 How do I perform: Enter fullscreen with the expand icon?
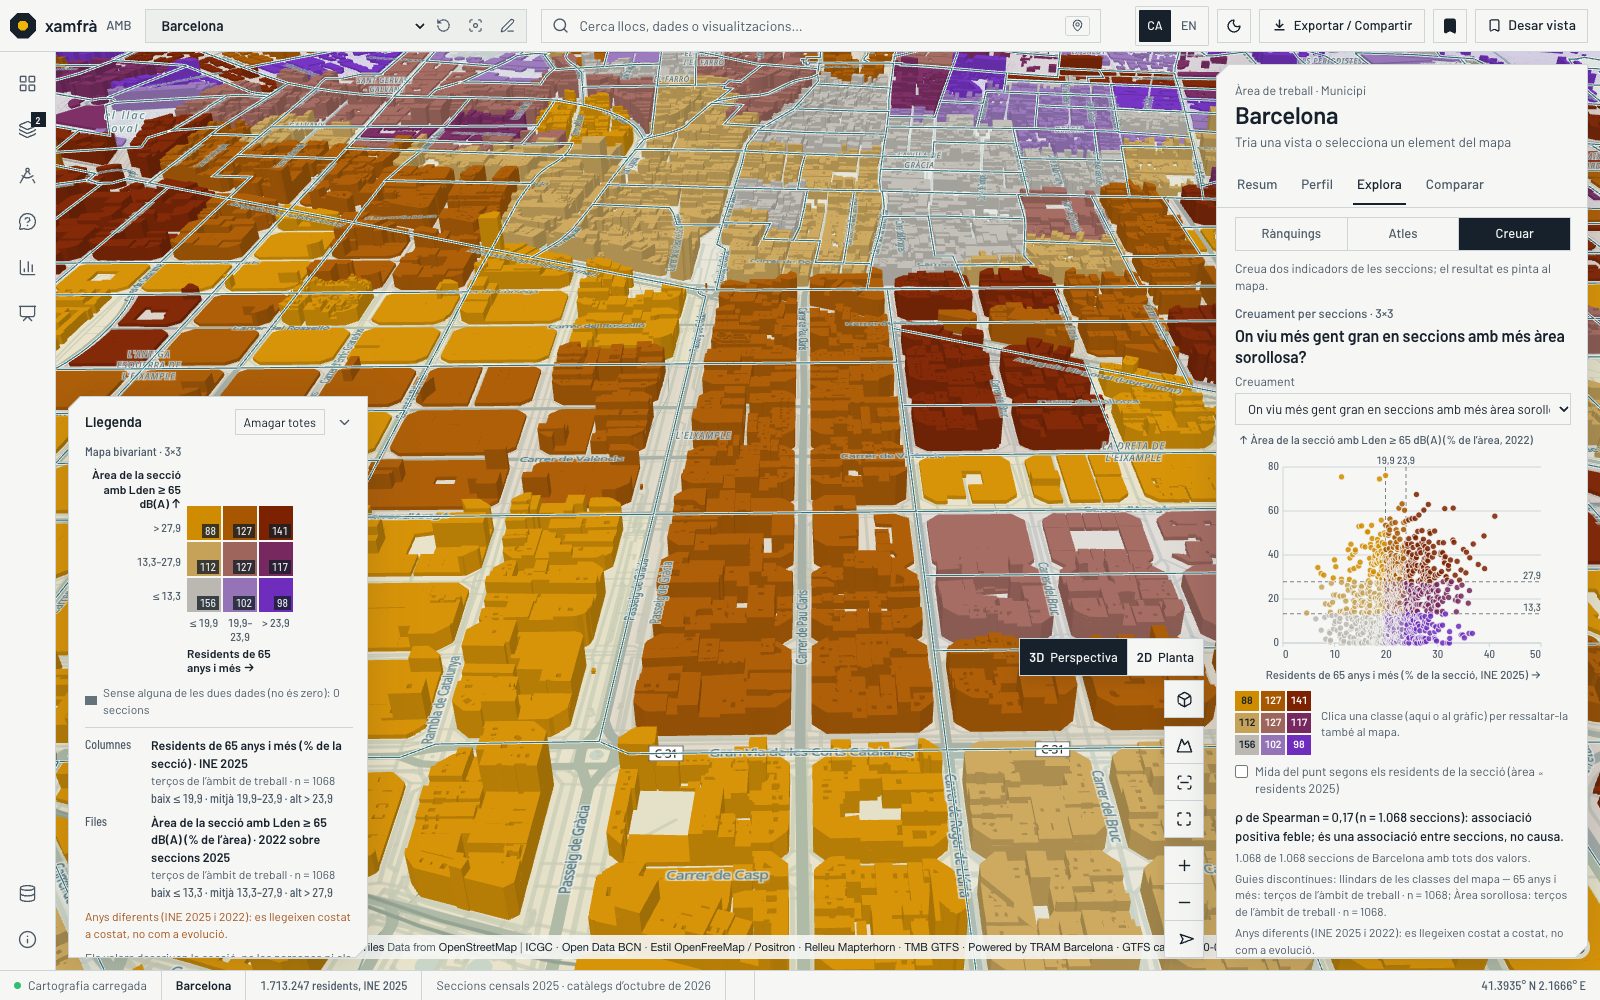click(1184, 819)
